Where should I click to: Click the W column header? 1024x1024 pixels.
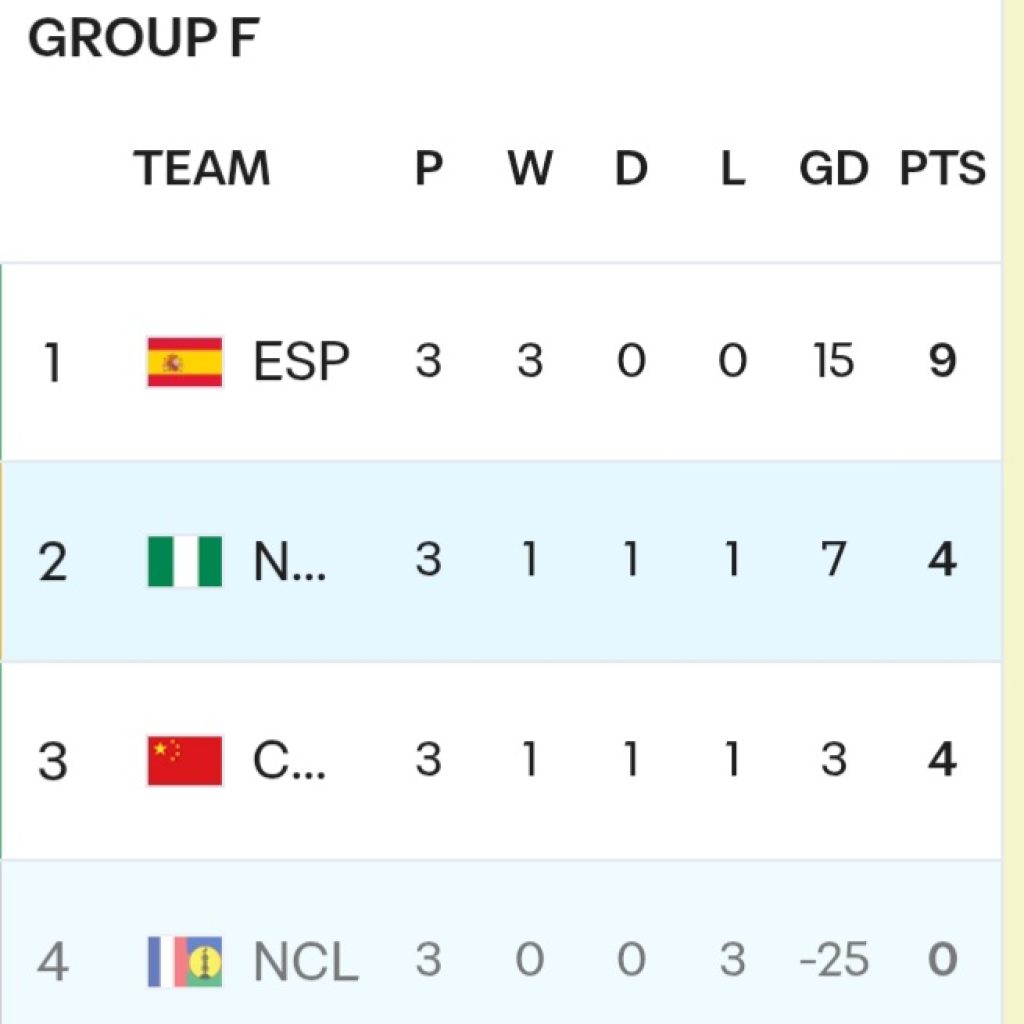pyautogui.click(x=530, y=168)
